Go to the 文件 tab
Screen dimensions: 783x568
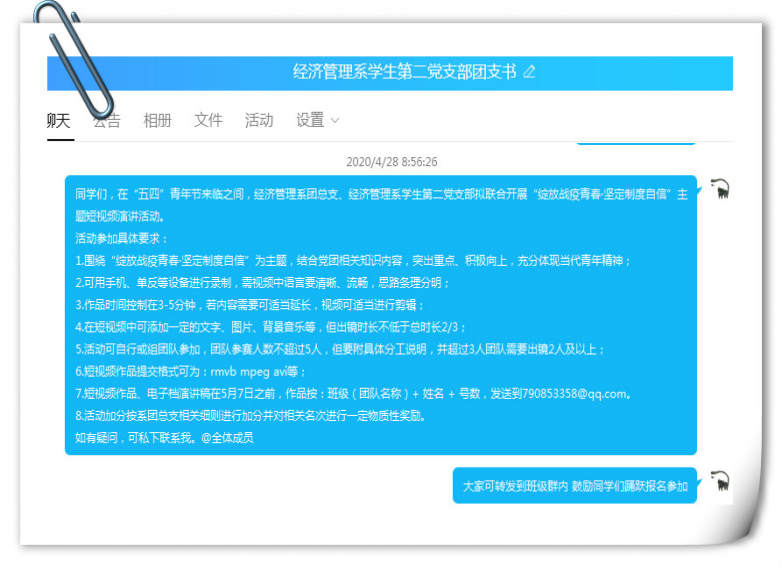click(x=208, y=121)
